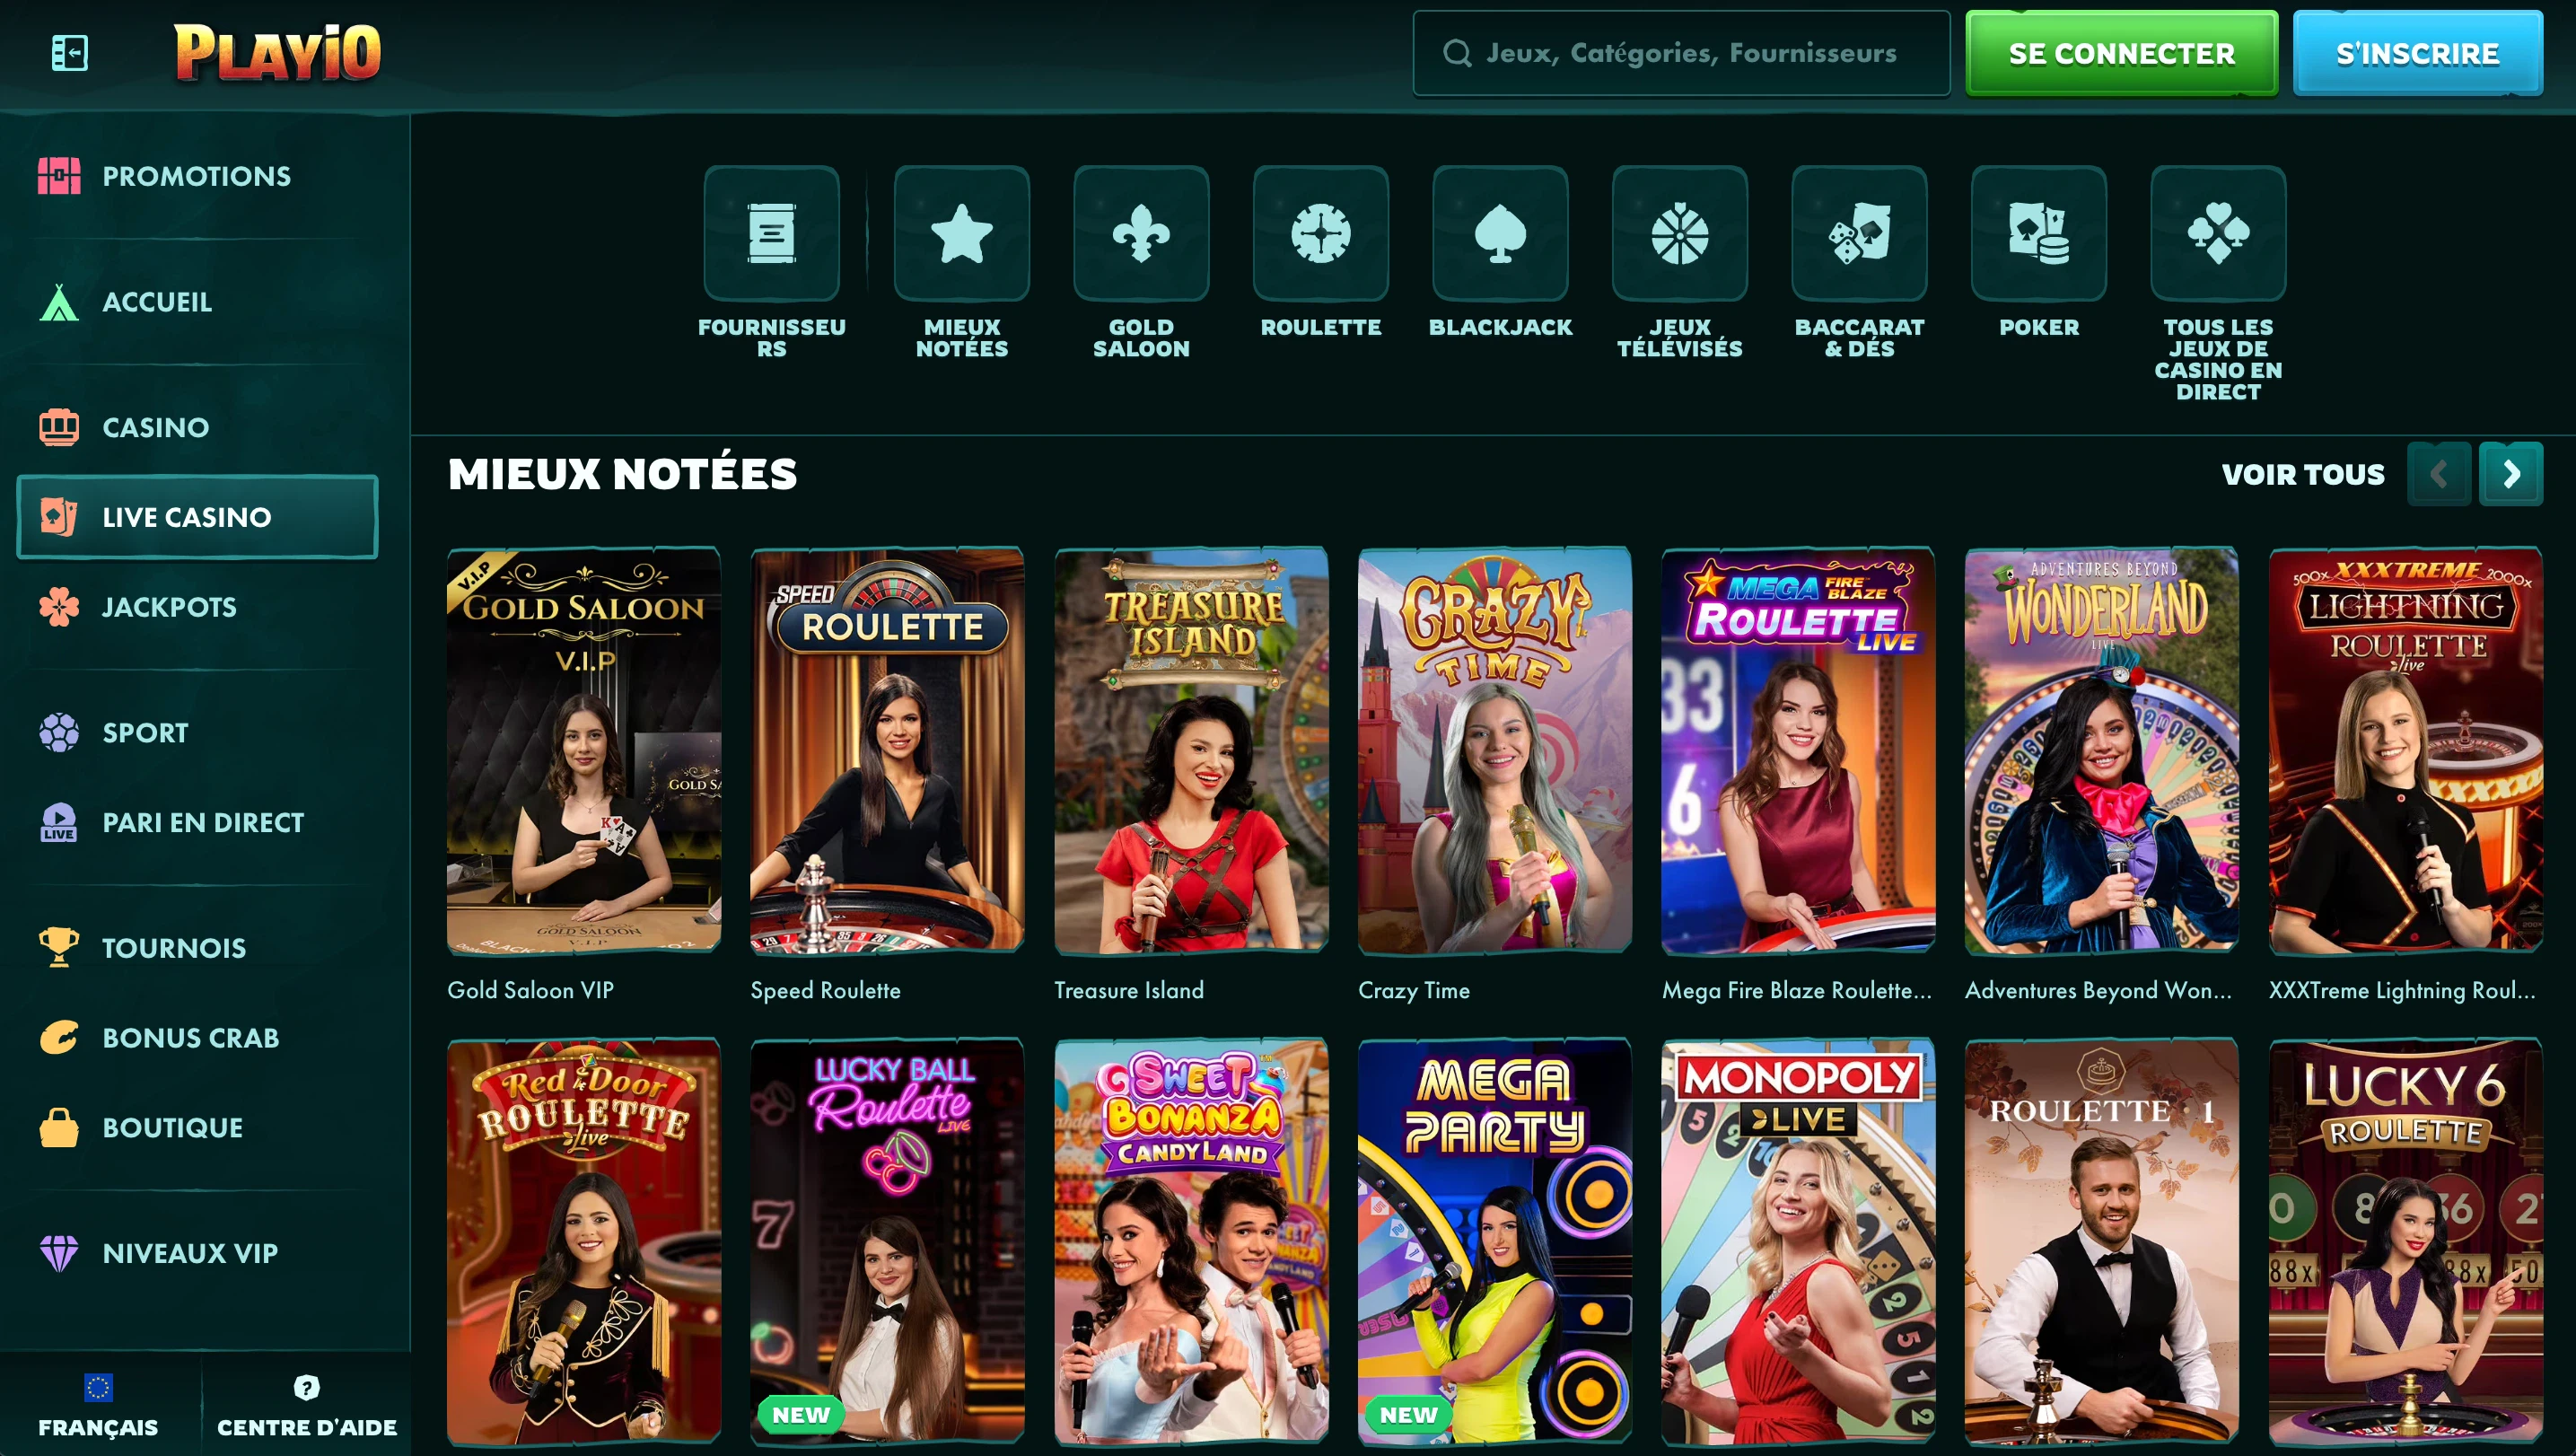Image resolution: width=2576 pixels, height=1456 pixels.
Task: Open Boutique in the sidebar
Action: [x=197, y=1127]
